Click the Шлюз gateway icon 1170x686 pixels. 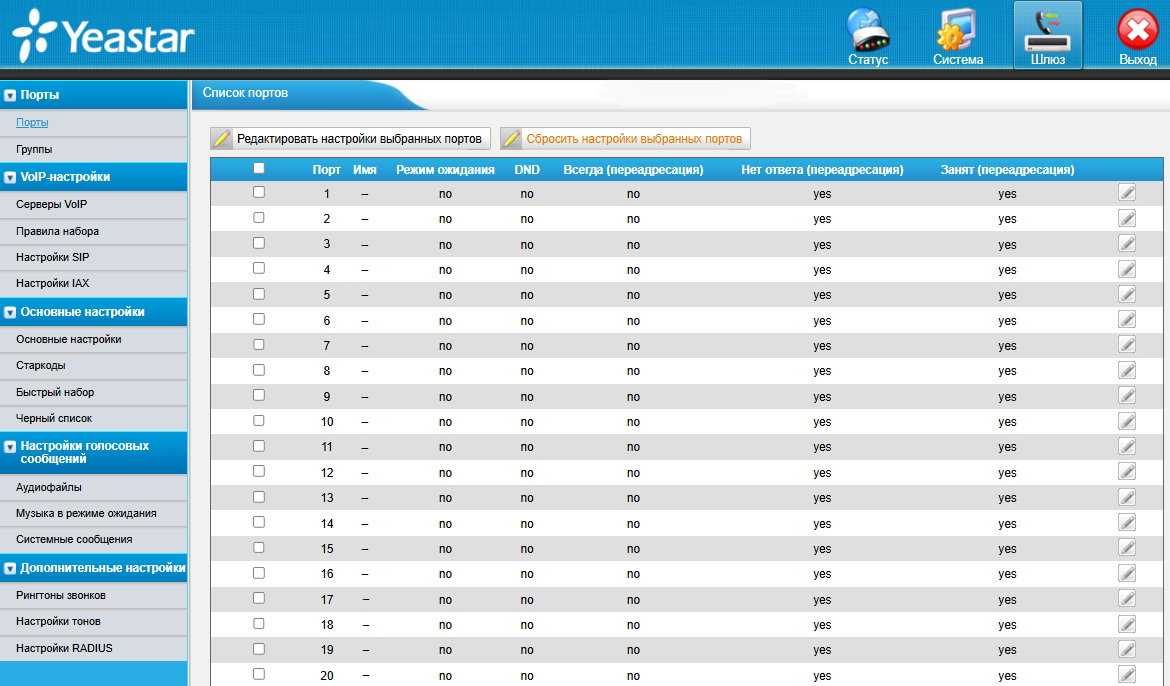coord(1047,36)
